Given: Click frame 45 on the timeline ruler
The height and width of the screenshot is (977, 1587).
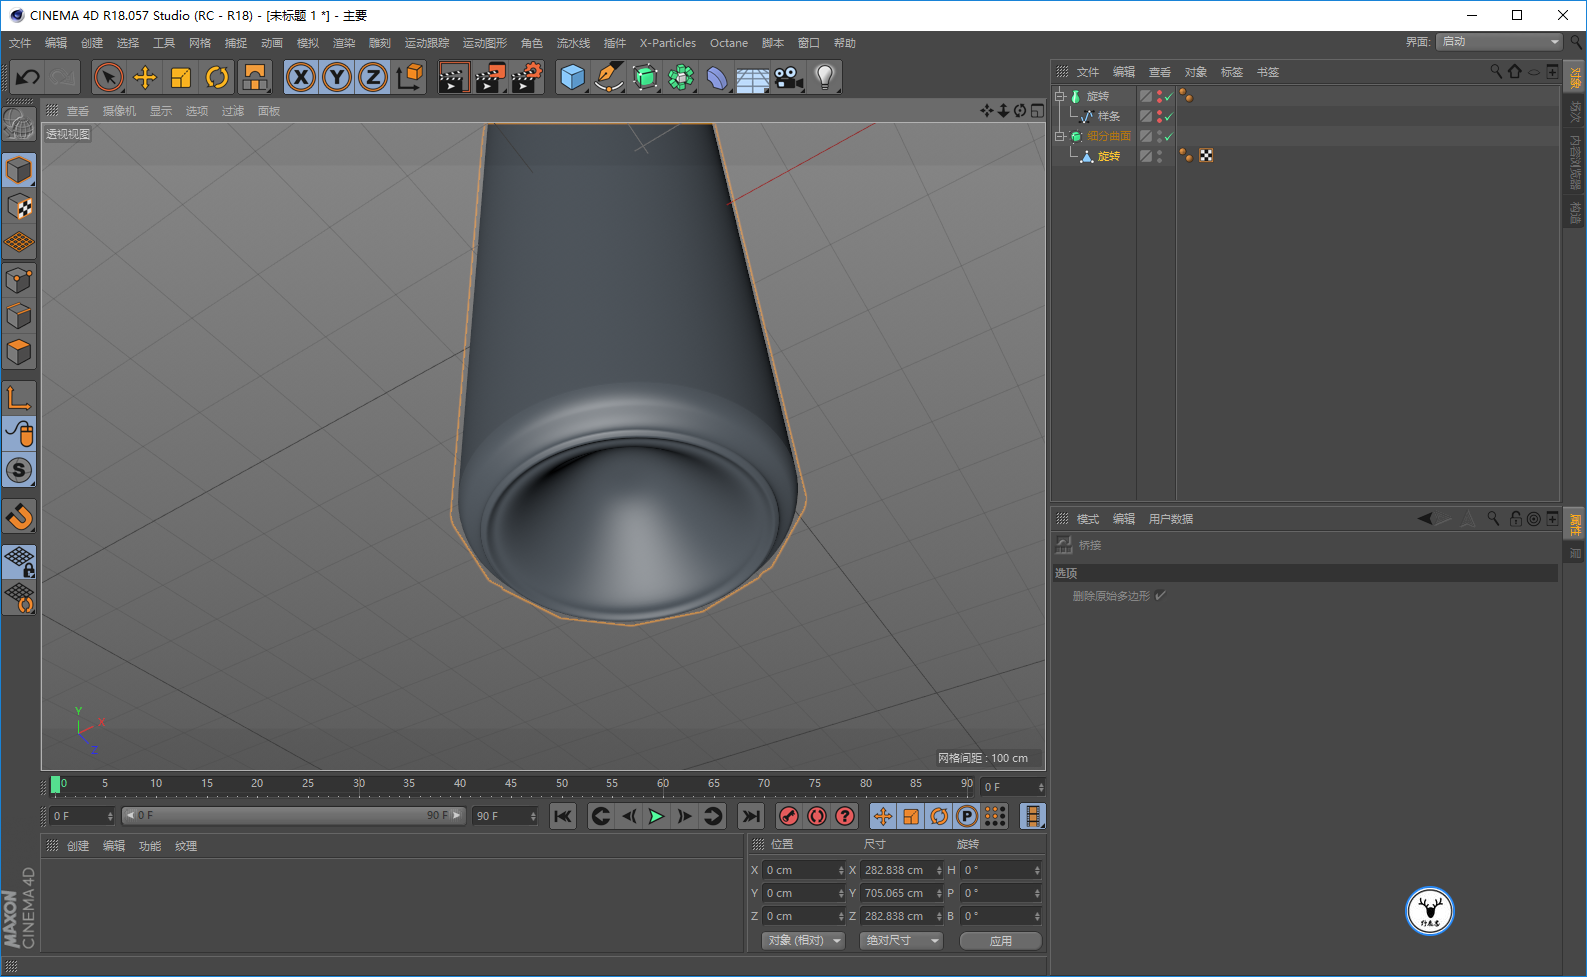Looking at the screenshot, I should tap(511, 785).
